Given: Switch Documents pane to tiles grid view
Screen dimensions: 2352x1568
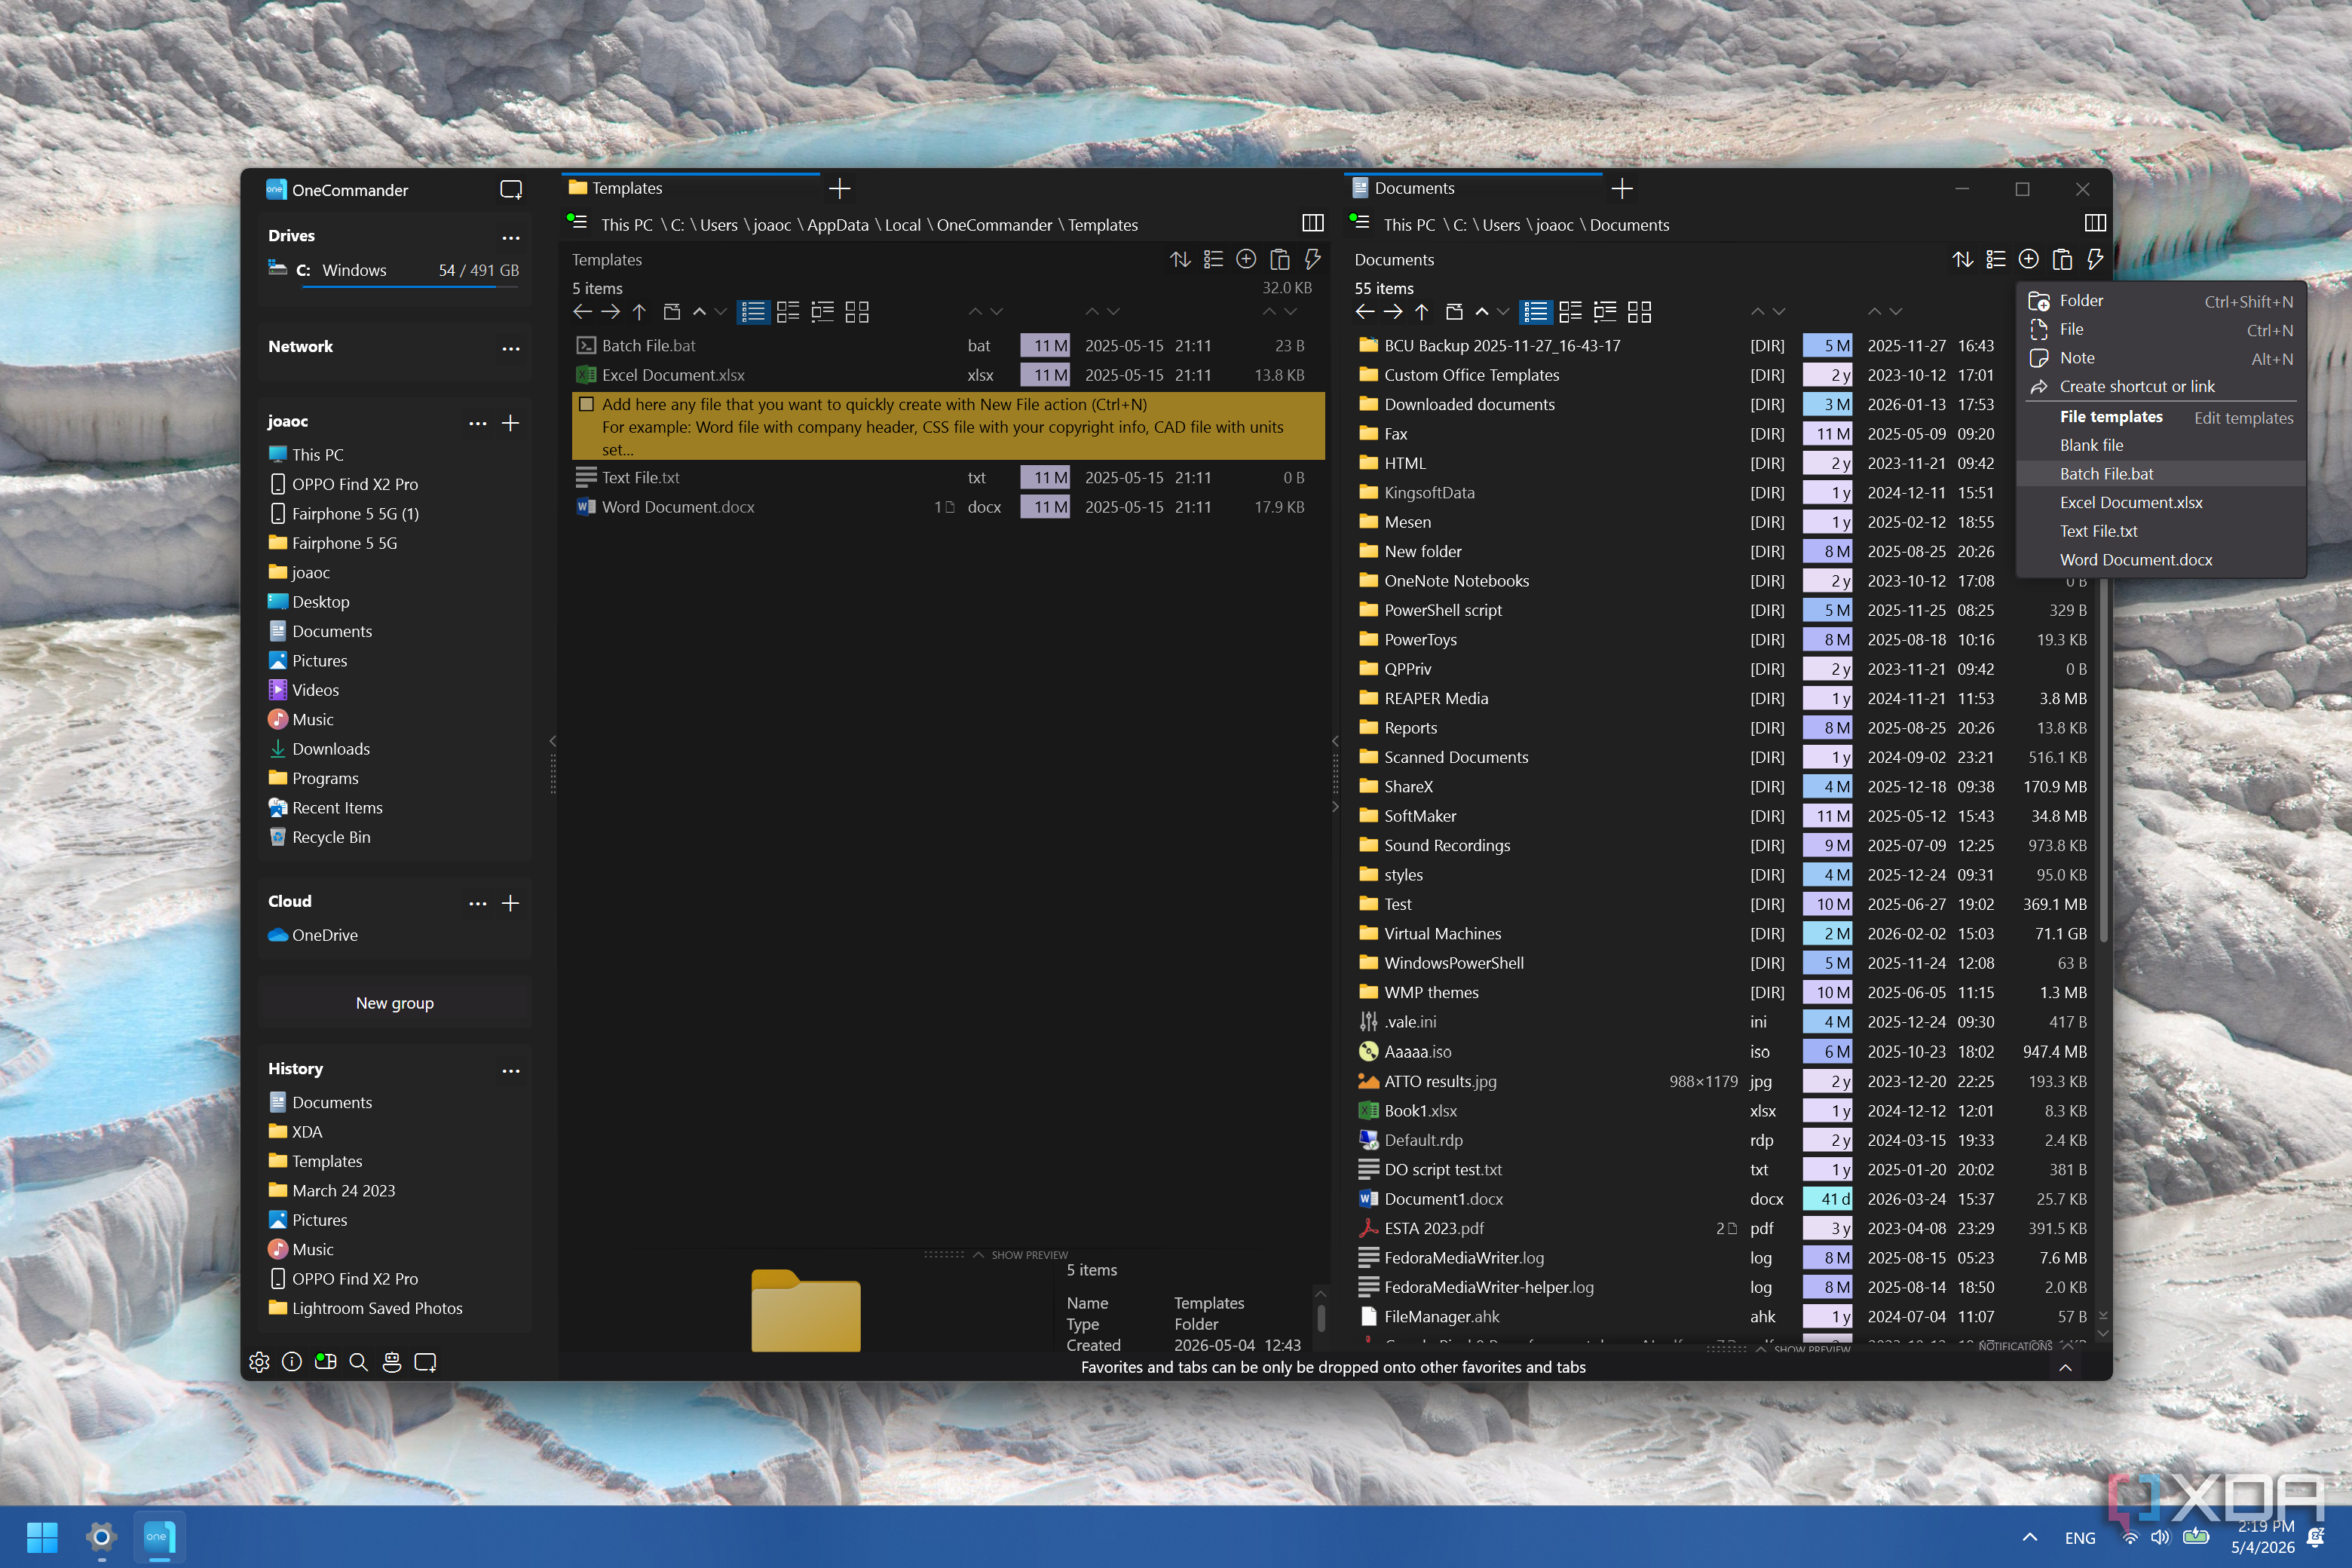Looking at the screenshot, I should point(1639,312).
